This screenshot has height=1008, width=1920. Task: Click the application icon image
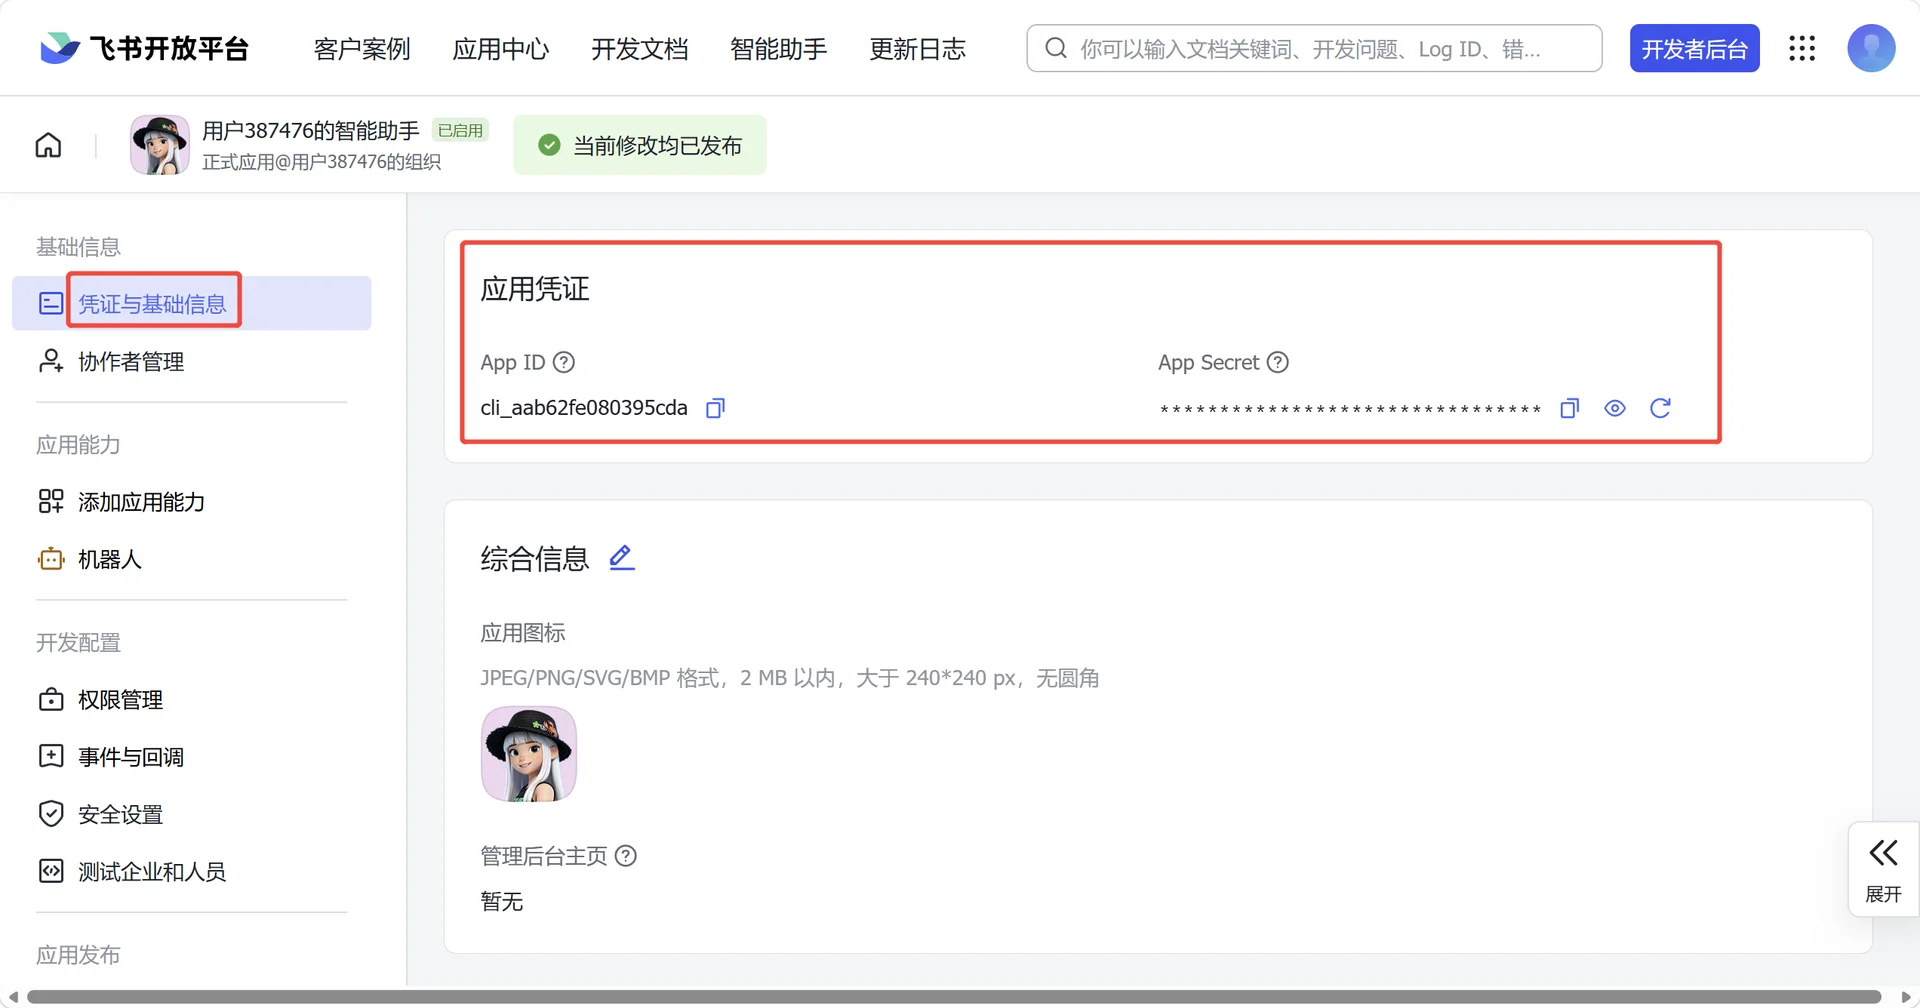pyautogui.click(x=529, y=754)
